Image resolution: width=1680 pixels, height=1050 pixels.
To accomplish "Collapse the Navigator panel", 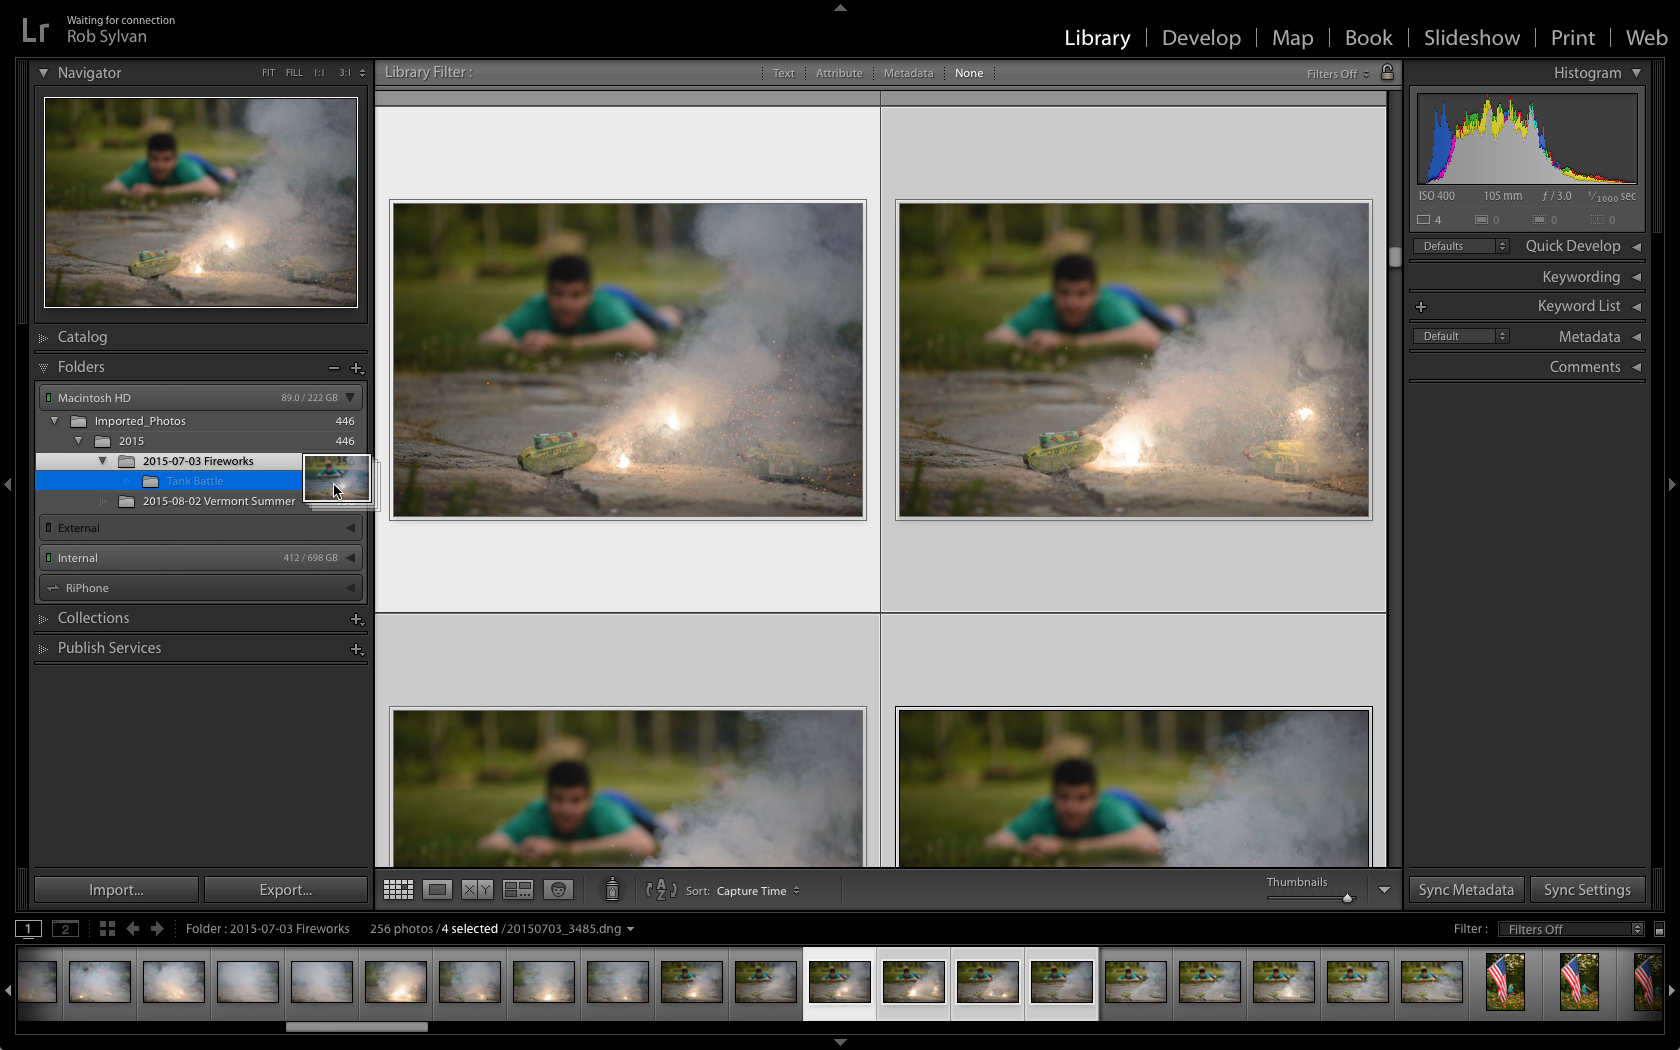I will 43,73.
